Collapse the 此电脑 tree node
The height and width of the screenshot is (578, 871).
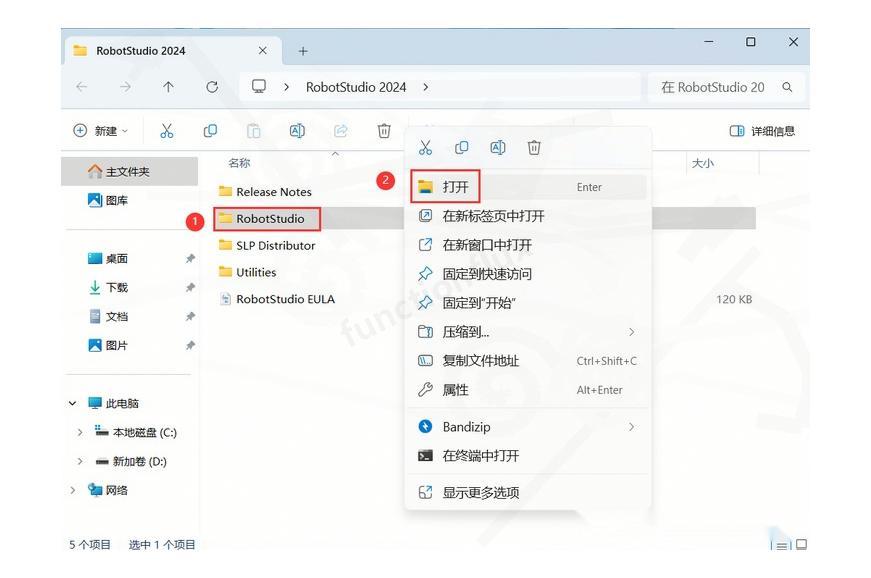tap(72, 403)
